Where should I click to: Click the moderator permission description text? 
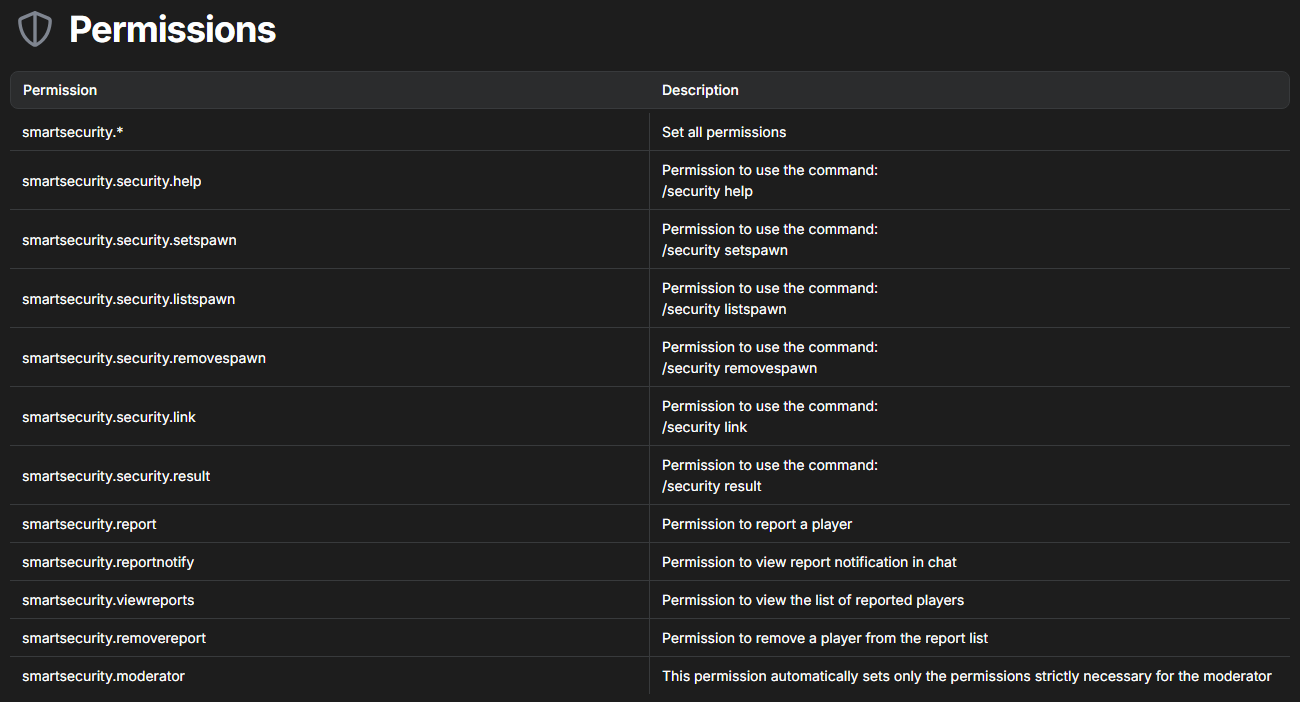point(966,676)
